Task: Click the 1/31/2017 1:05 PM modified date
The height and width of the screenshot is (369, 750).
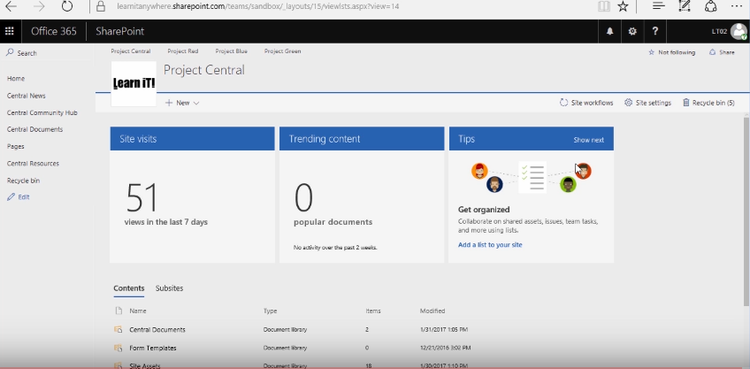Action: [x=444, y=330]
